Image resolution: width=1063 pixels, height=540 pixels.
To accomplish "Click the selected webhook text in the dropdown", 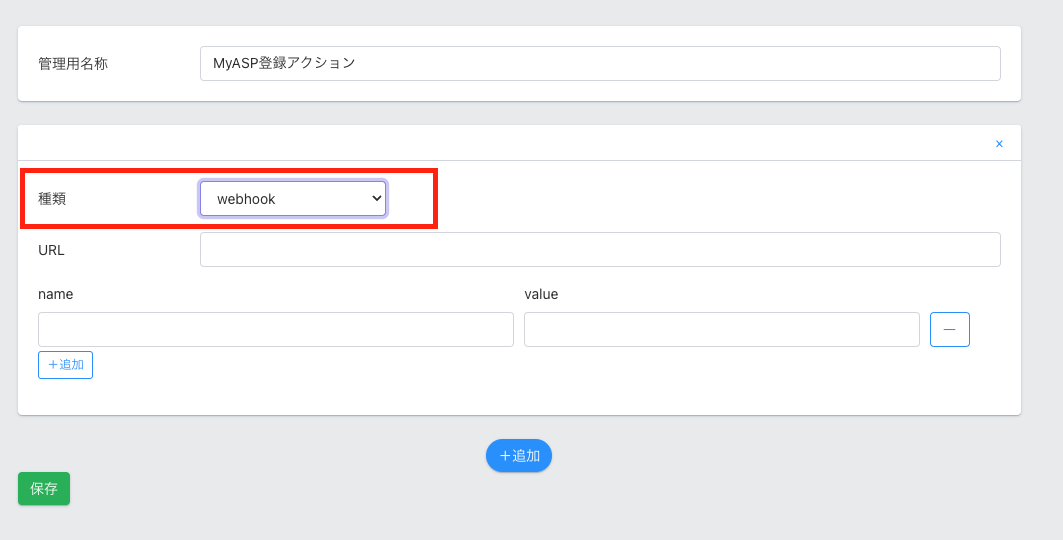I will (246, 199).
